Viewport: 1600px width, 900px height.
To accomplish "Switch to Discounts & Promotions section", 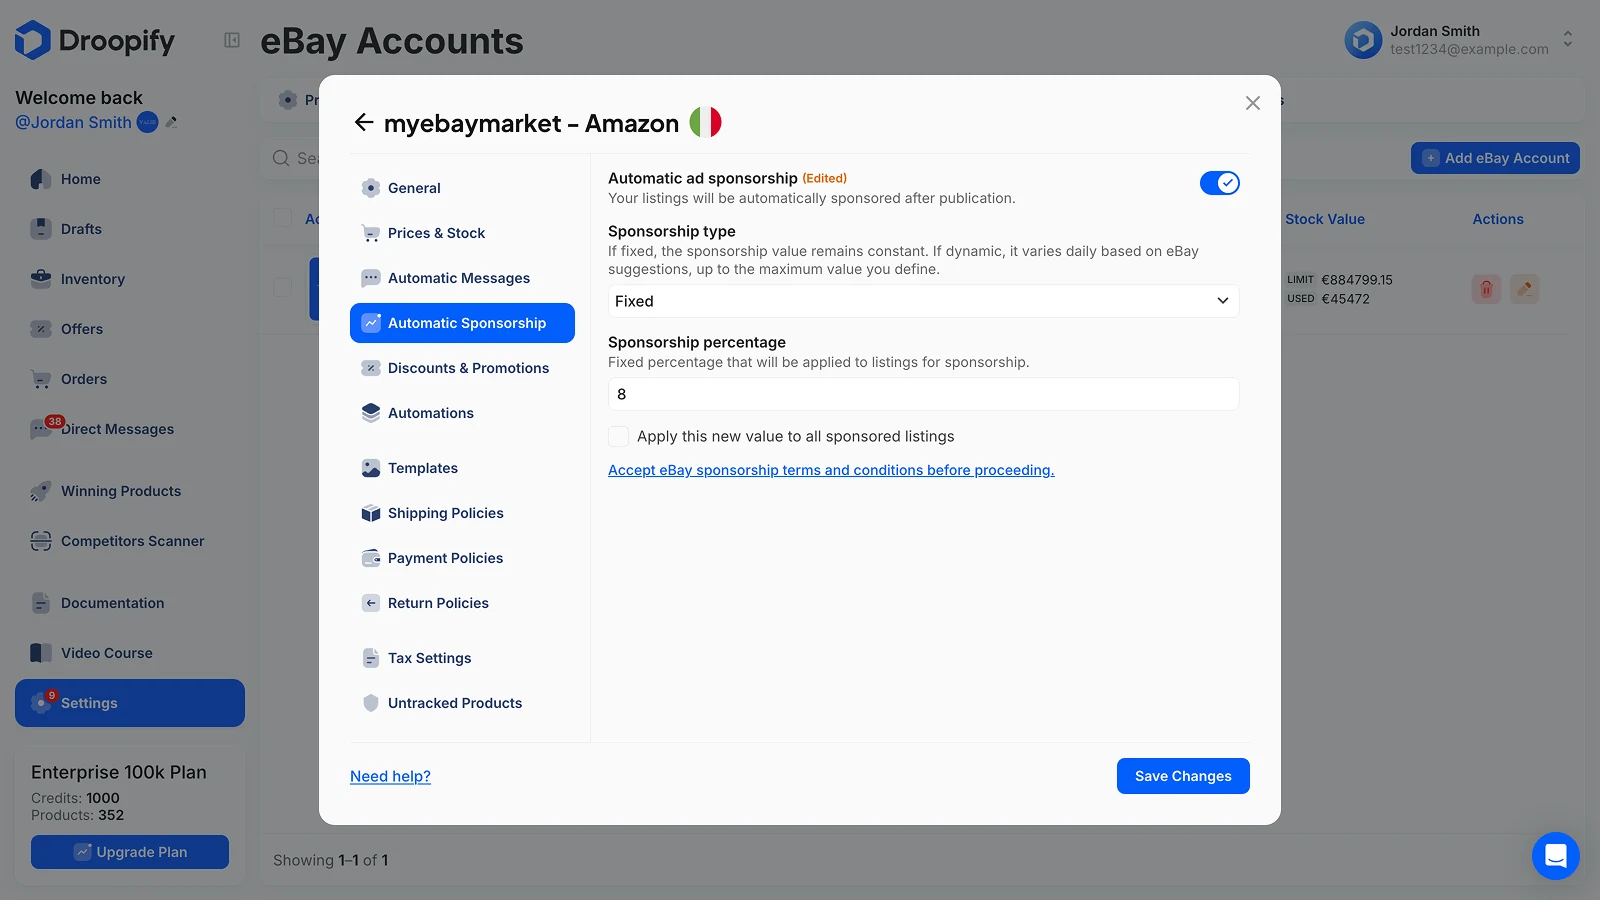I will [468, 368].
